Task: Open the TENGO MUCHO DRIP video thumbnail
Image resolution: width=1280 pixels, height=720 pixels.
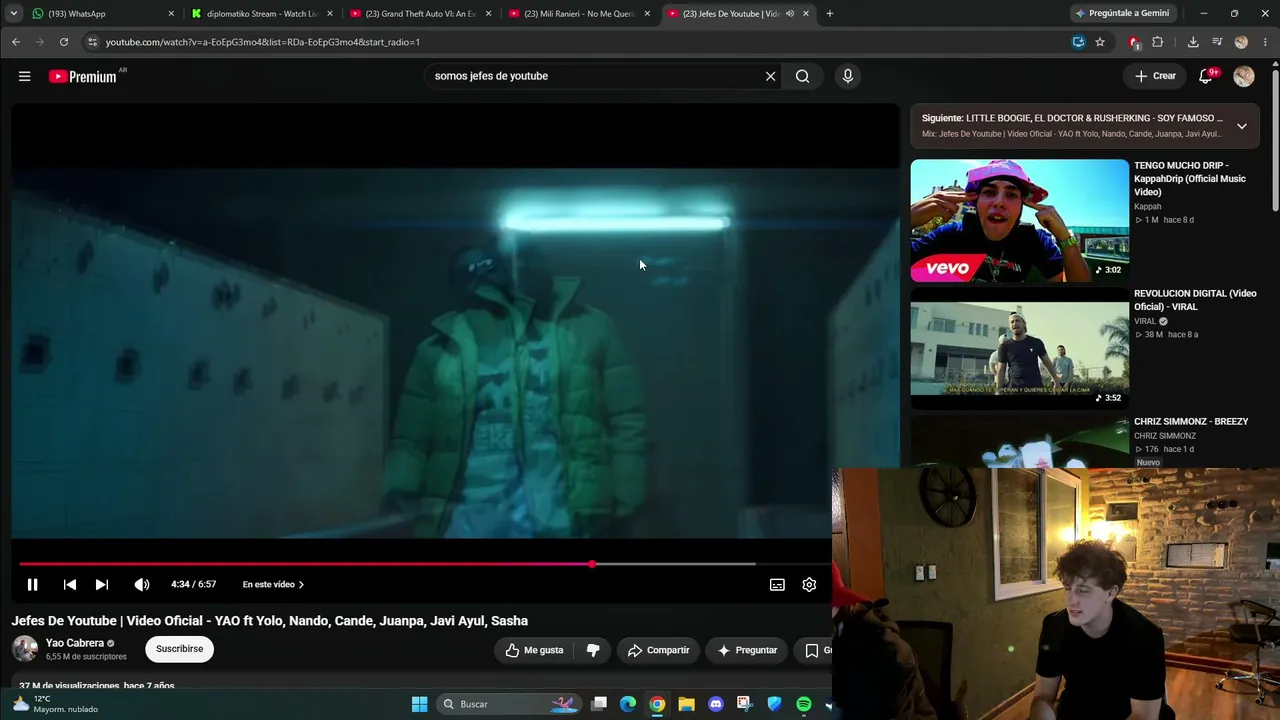Action: [x=1019, y=221]
